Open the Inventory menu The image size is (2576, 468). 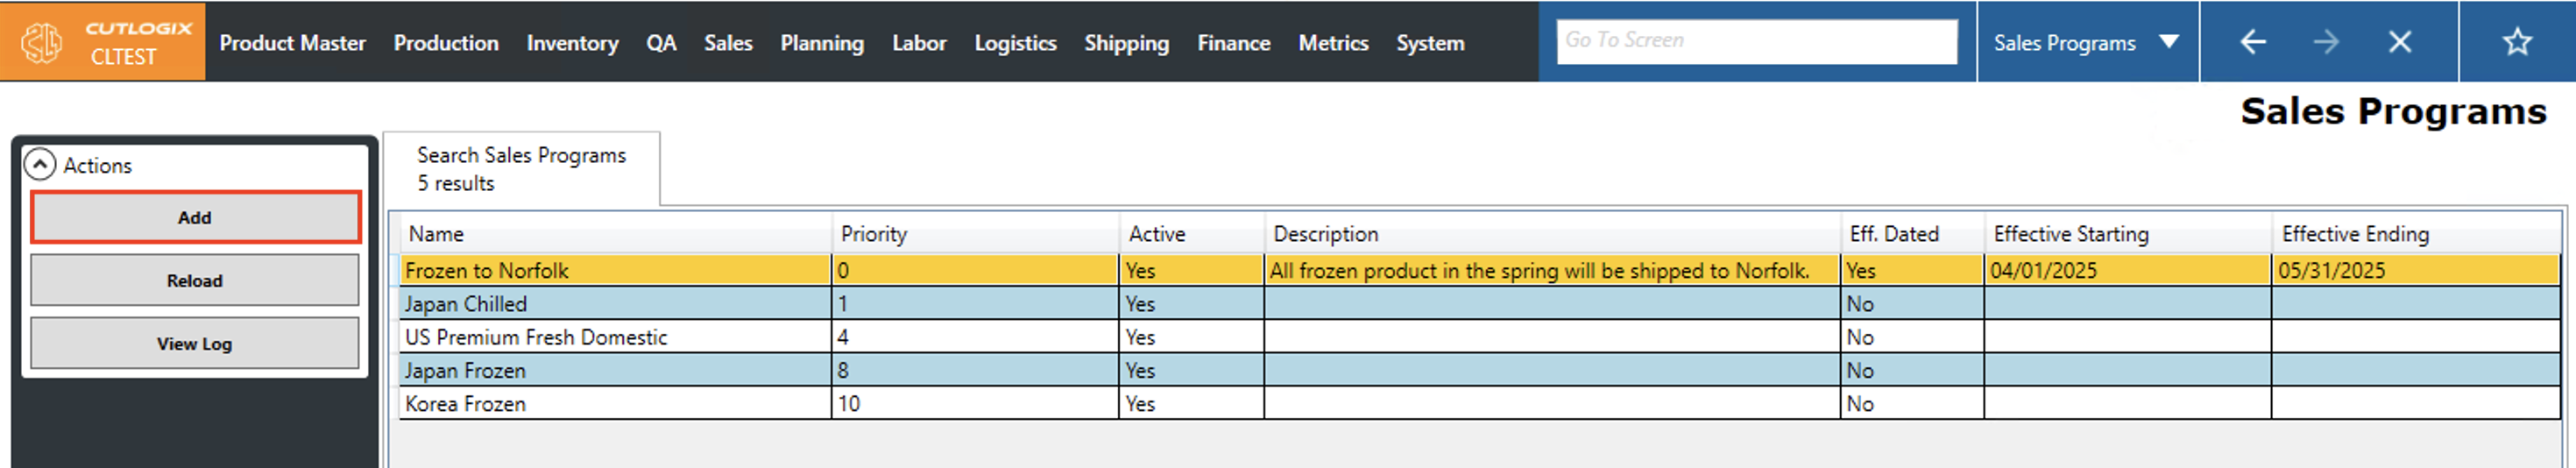[x=572, y=43]
